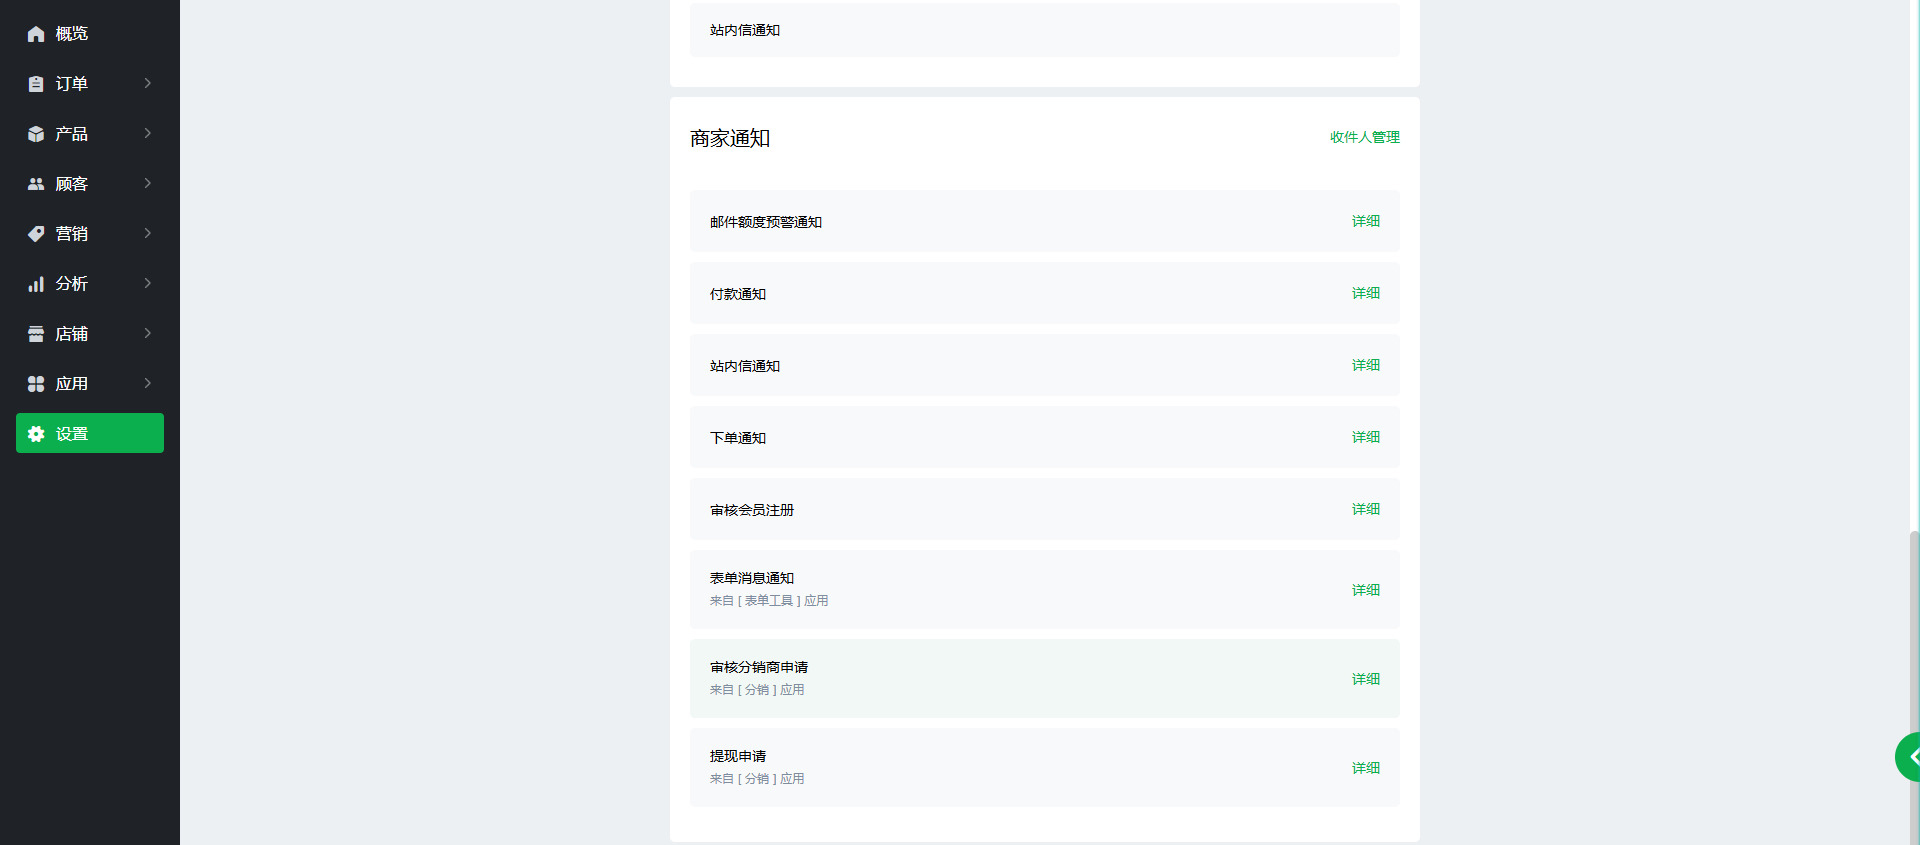This screenshot has width=1920, height=845.
Task: View 详细 for 付款通知
Action: pos(1365,293)
